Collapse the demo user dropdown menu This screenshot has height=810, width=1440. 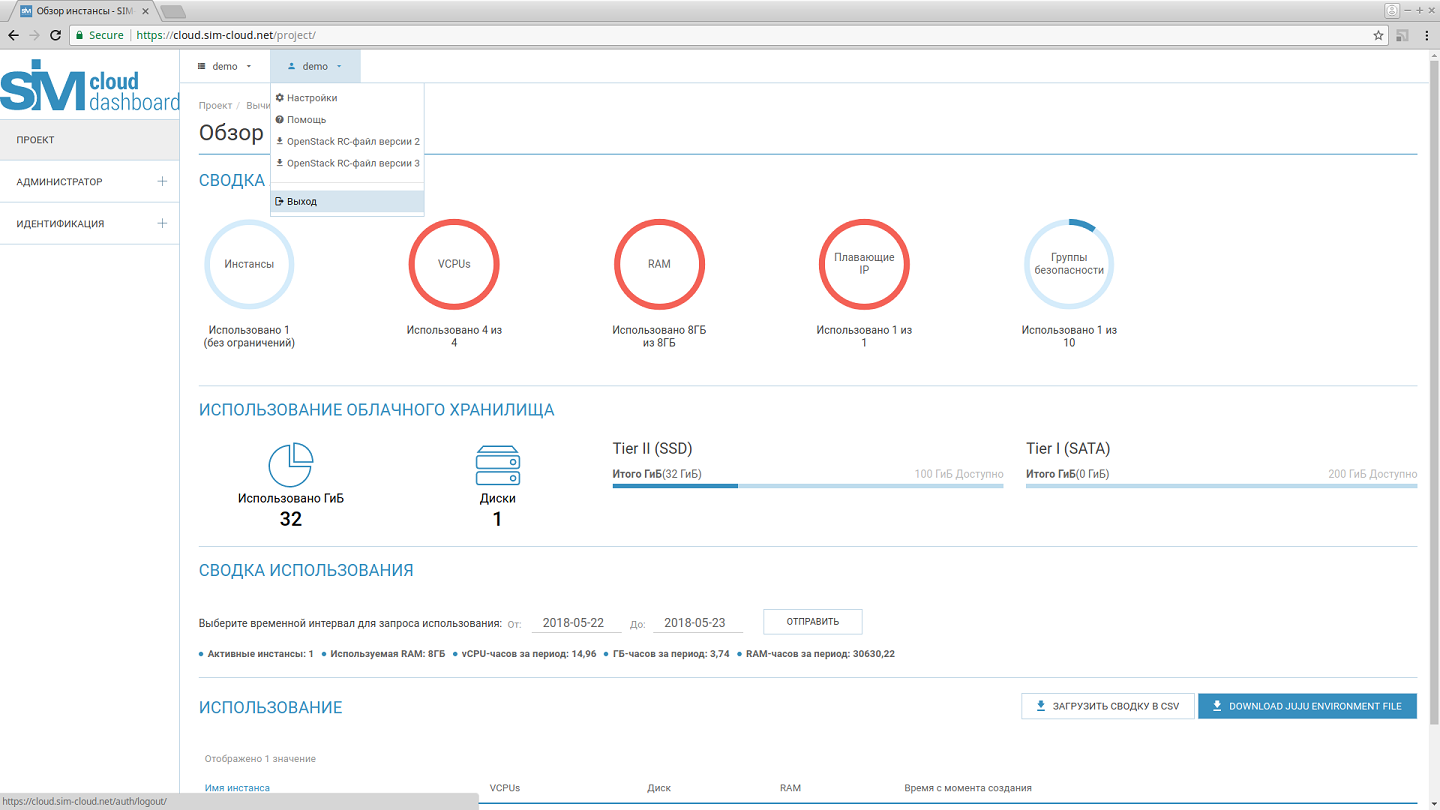(x=315, y=67)
